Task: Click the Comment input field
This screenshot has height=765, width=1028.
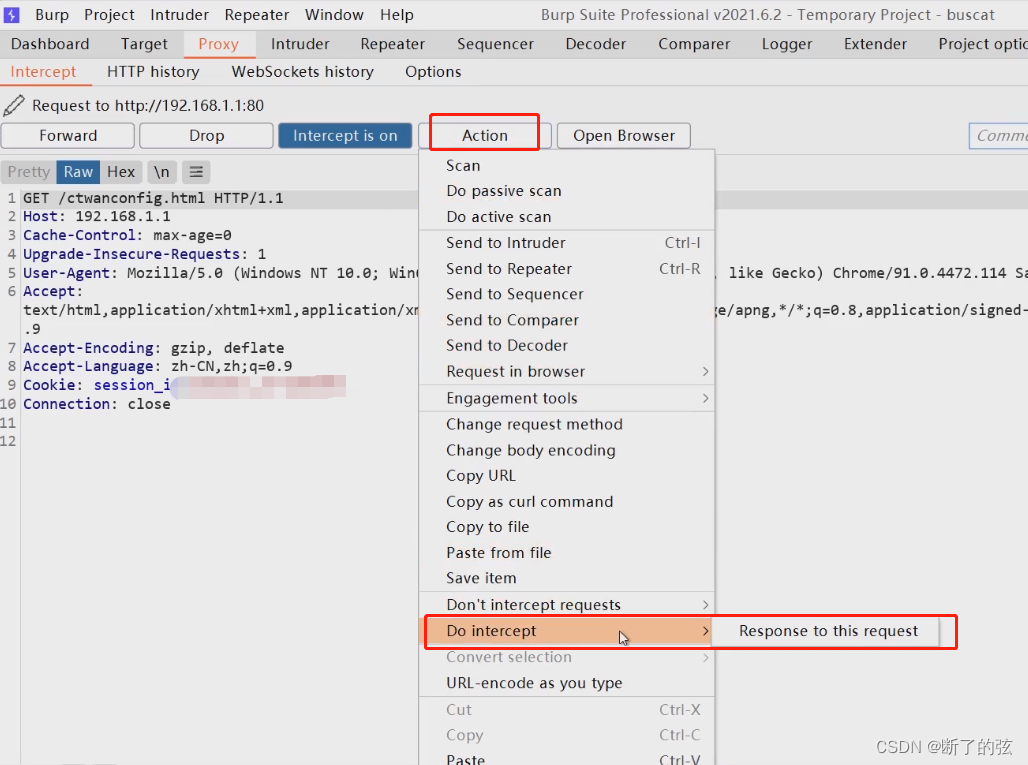Action: tap(998, 136)
